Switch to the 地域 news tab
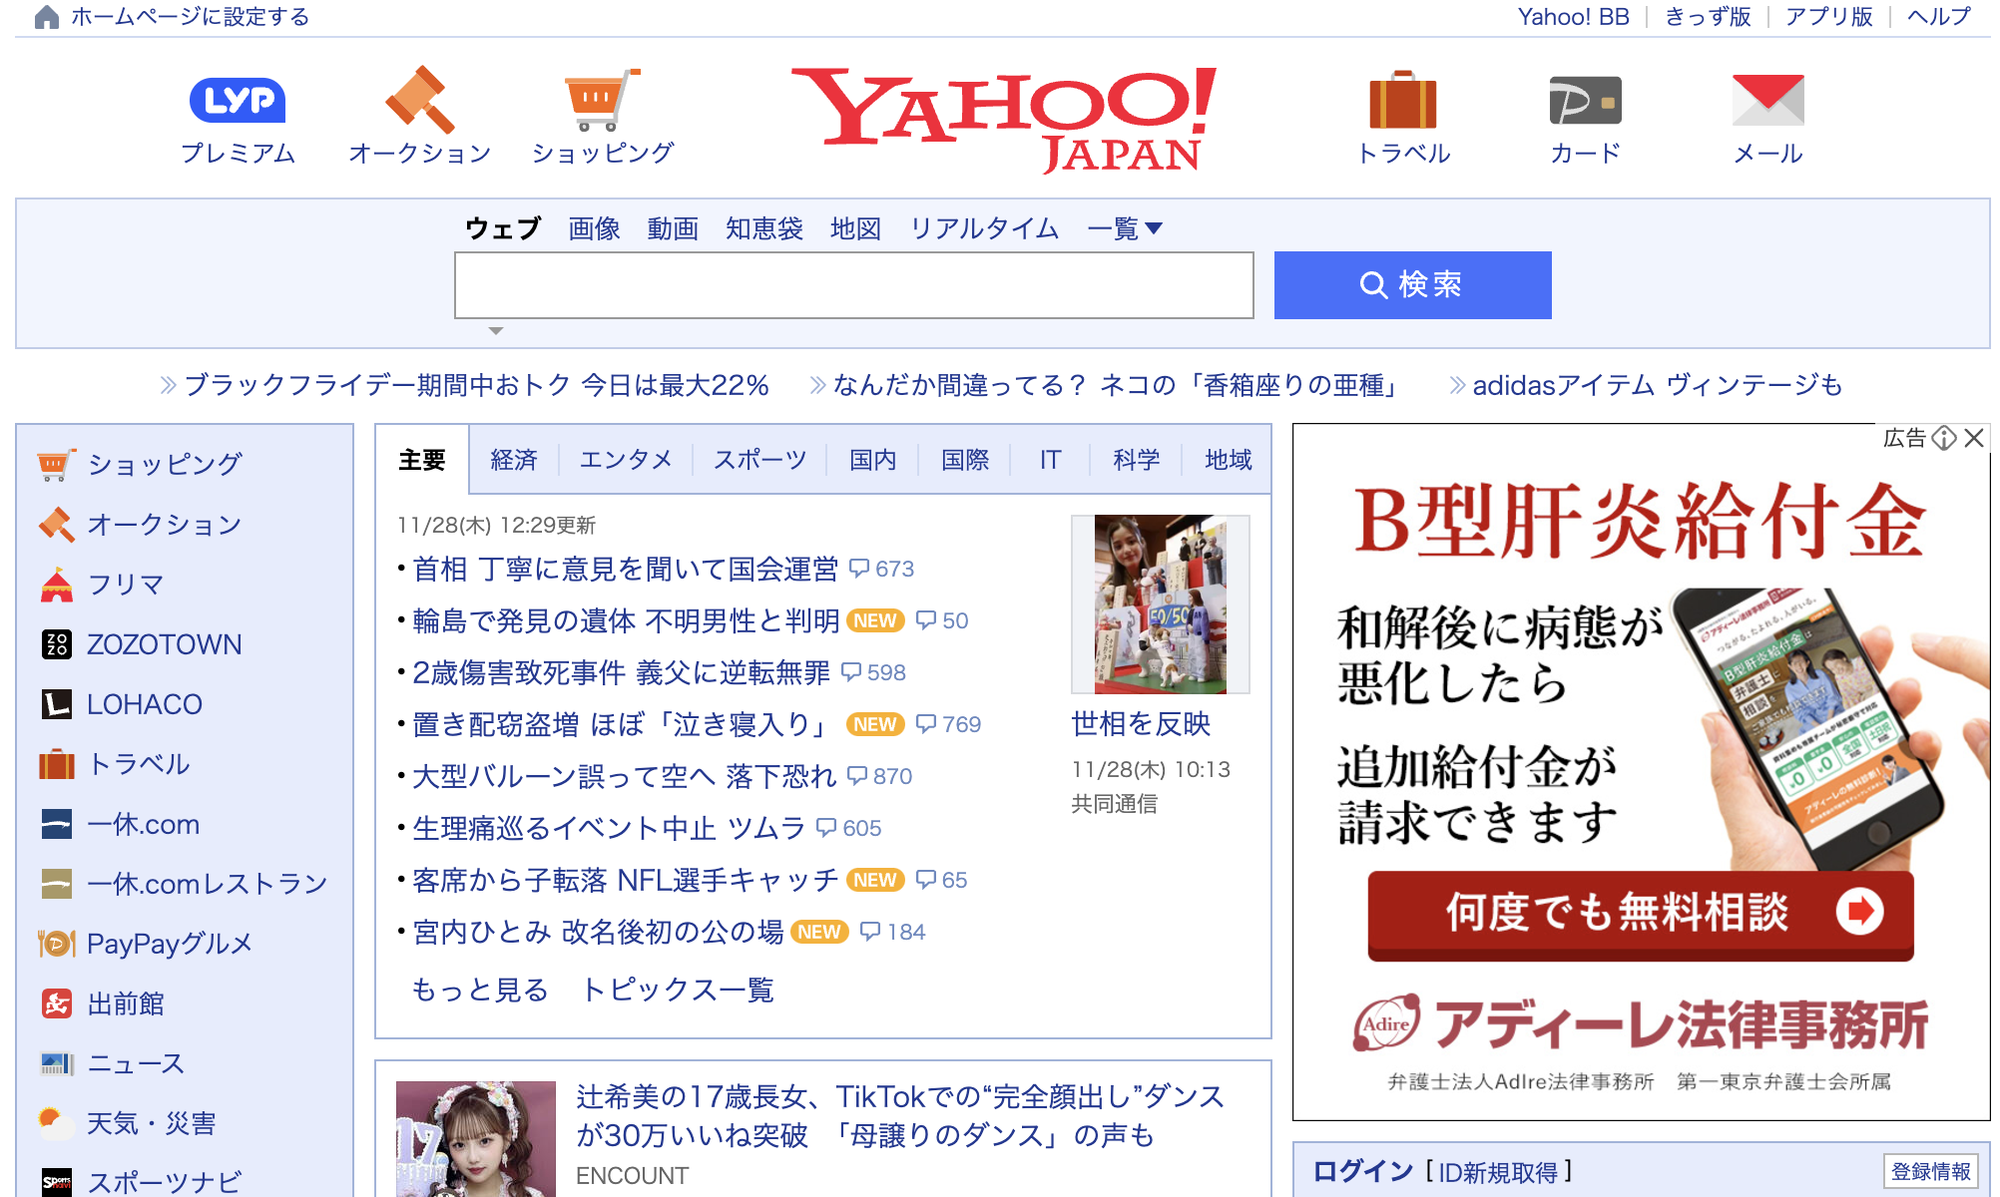The height and width of the screenshot is (1197, 2000). pyautogui.click(x=1228, y=460)
